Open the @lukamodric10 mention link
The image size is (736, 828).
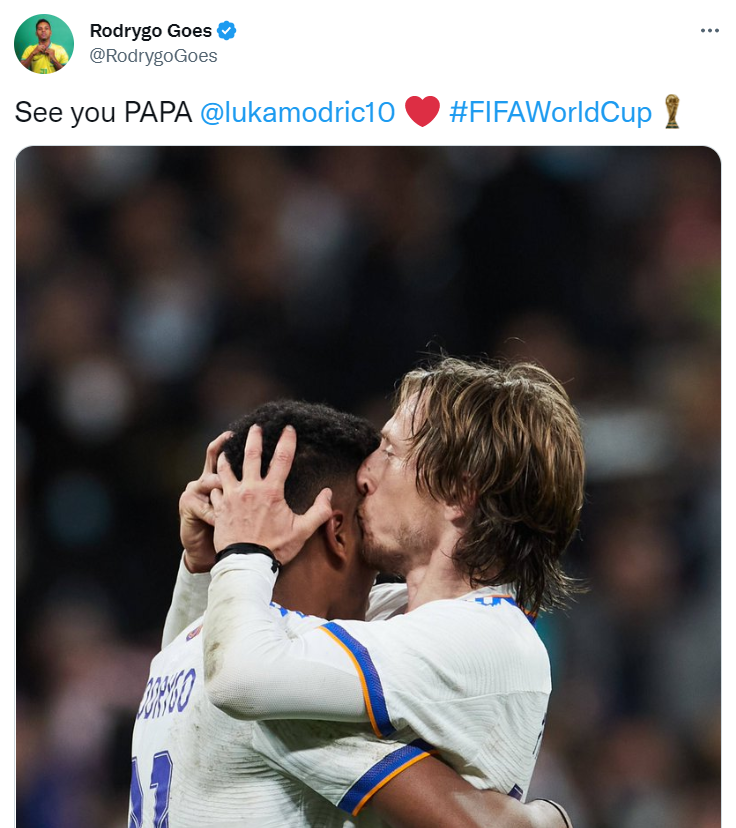coord(297,112)
